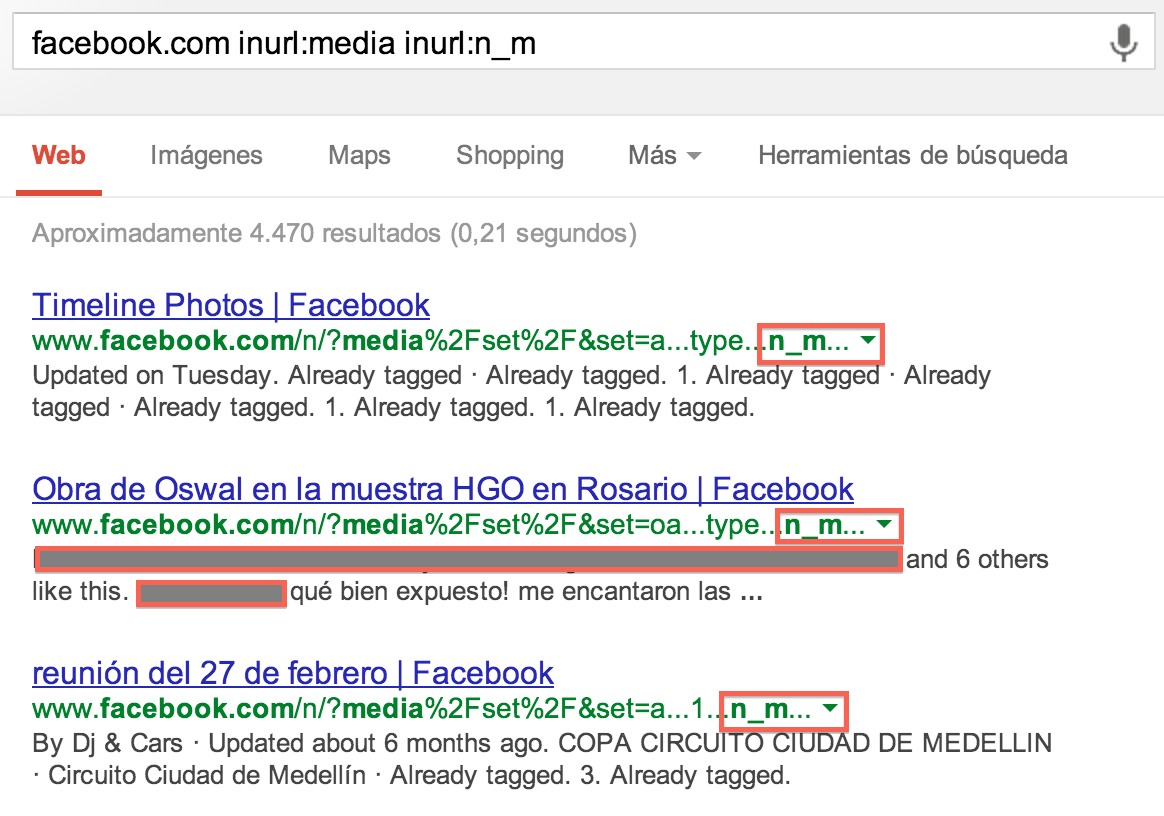This screenshot has height=816, width=1164.
Task: Click the reunión del 27 green URL text
Action: pos(422,709)
